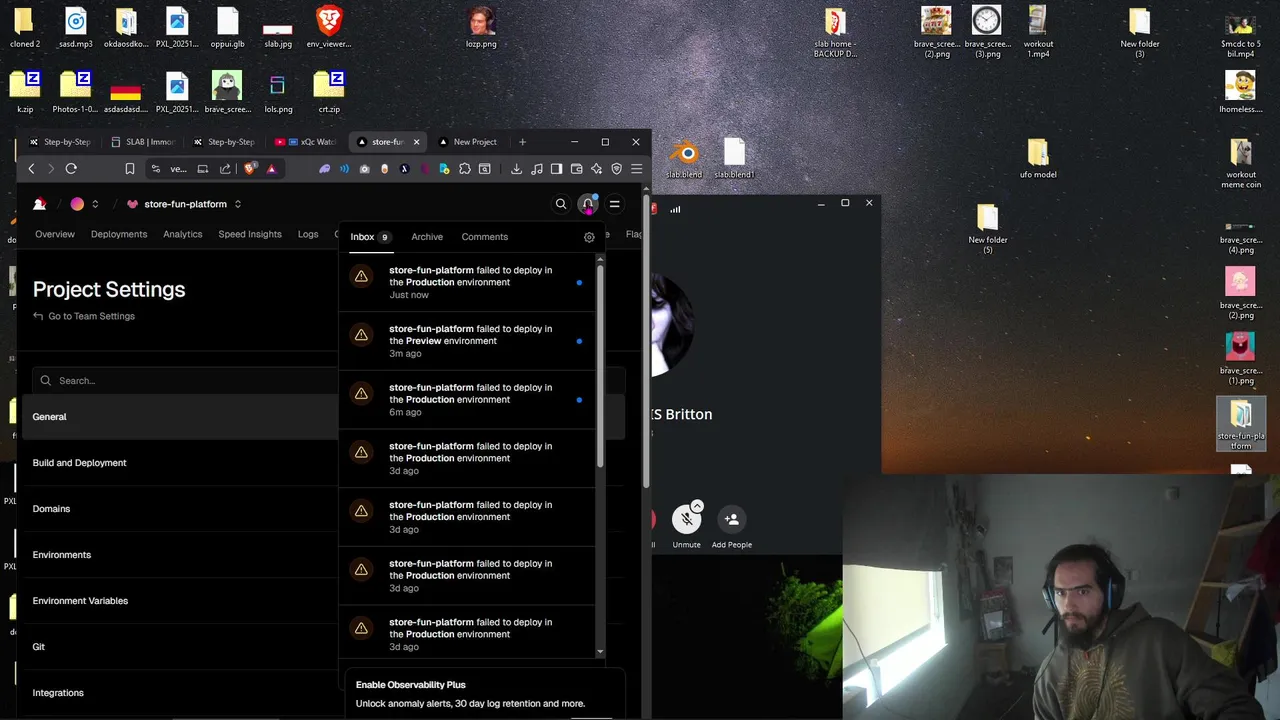Go to Team Settings link
1280x720 pixels.
(84, 316)
